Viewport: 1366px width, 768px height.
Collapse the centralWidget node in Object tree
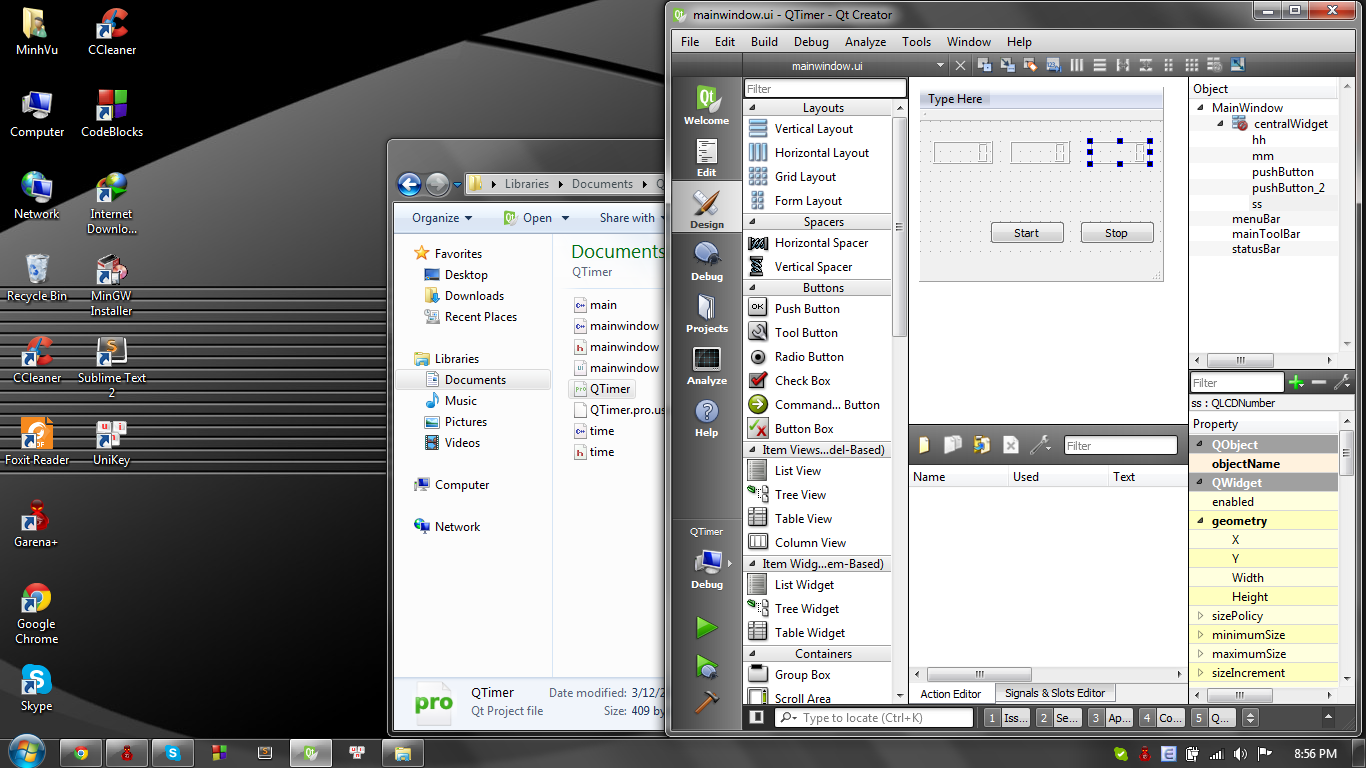[x=1221, y=124]
